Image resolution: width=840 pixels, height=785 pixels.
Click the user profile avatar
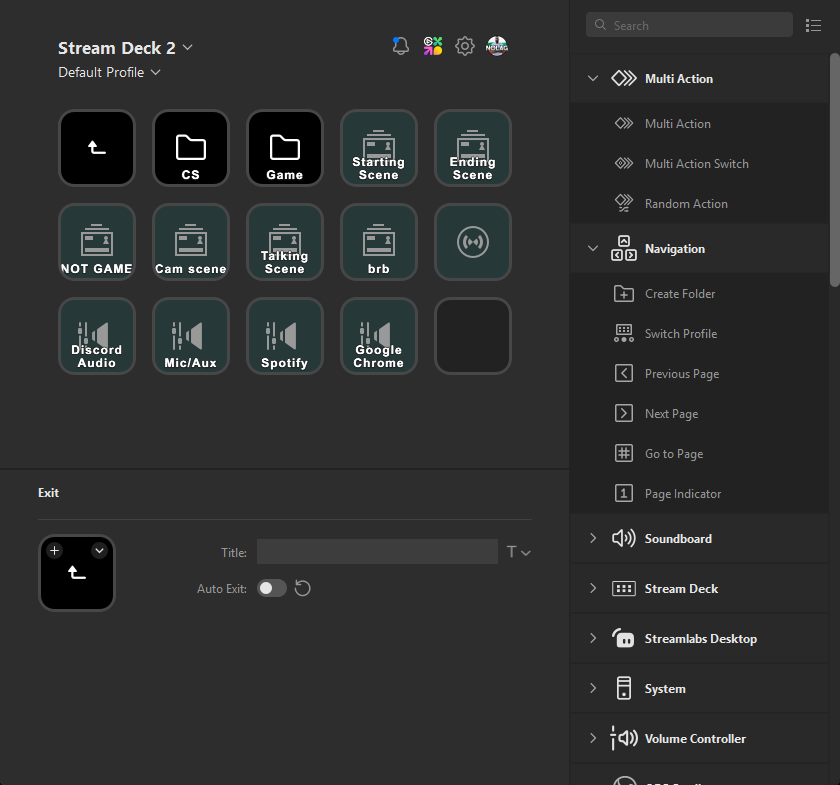(497, 46)
